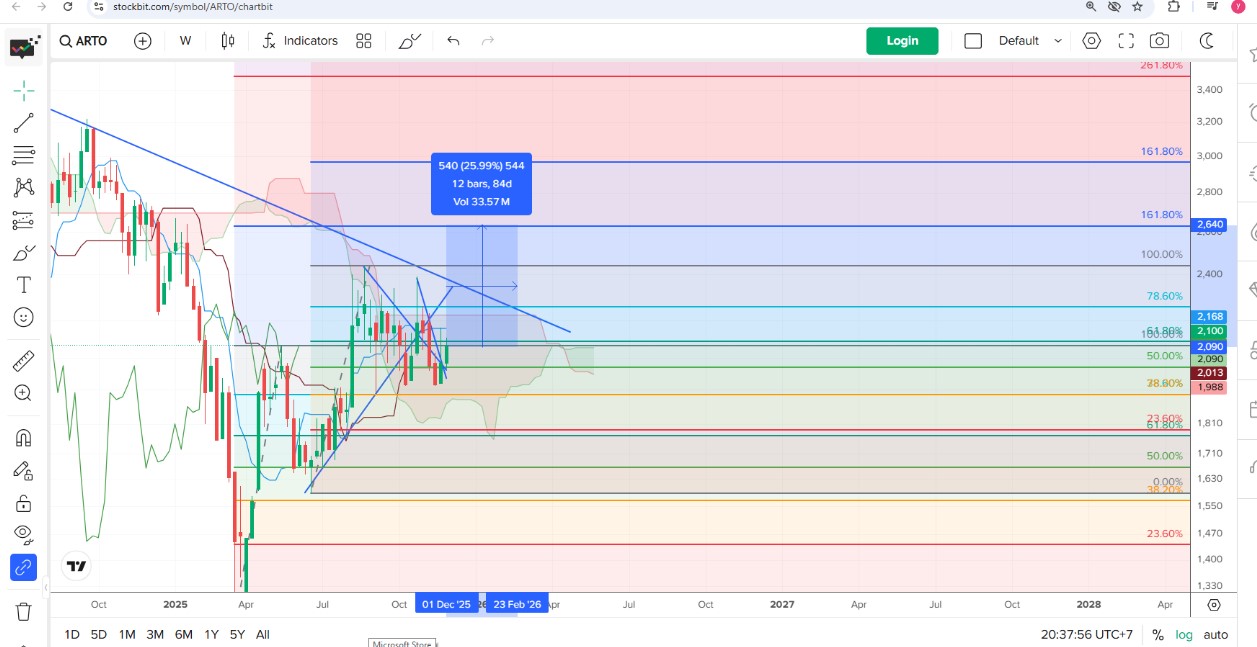Enter fullscreen mode

click(x=1126, y=41)
